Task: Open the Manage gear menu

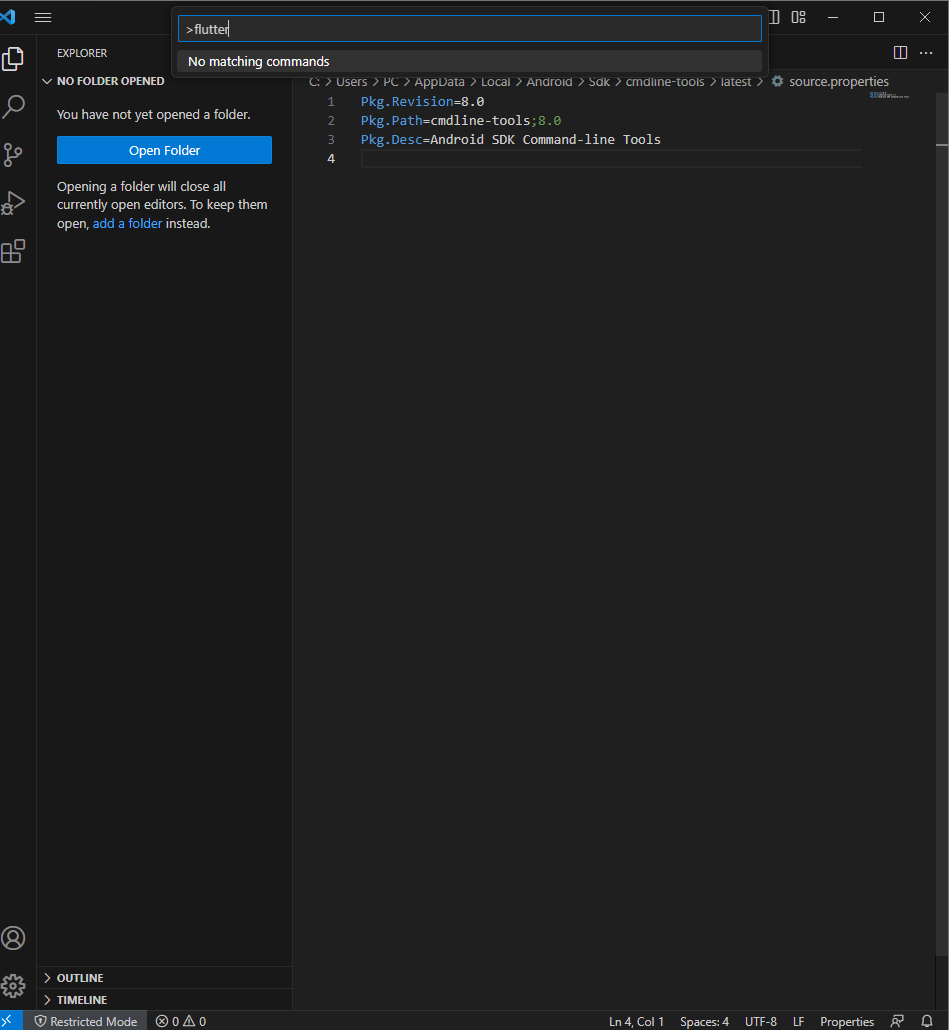Action: pos(13,985)
